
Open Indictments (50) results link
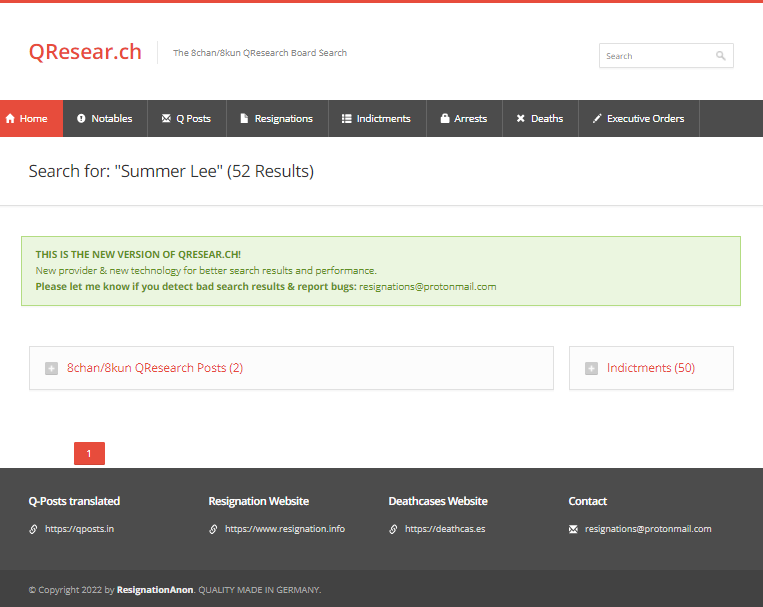pos(651,368)
